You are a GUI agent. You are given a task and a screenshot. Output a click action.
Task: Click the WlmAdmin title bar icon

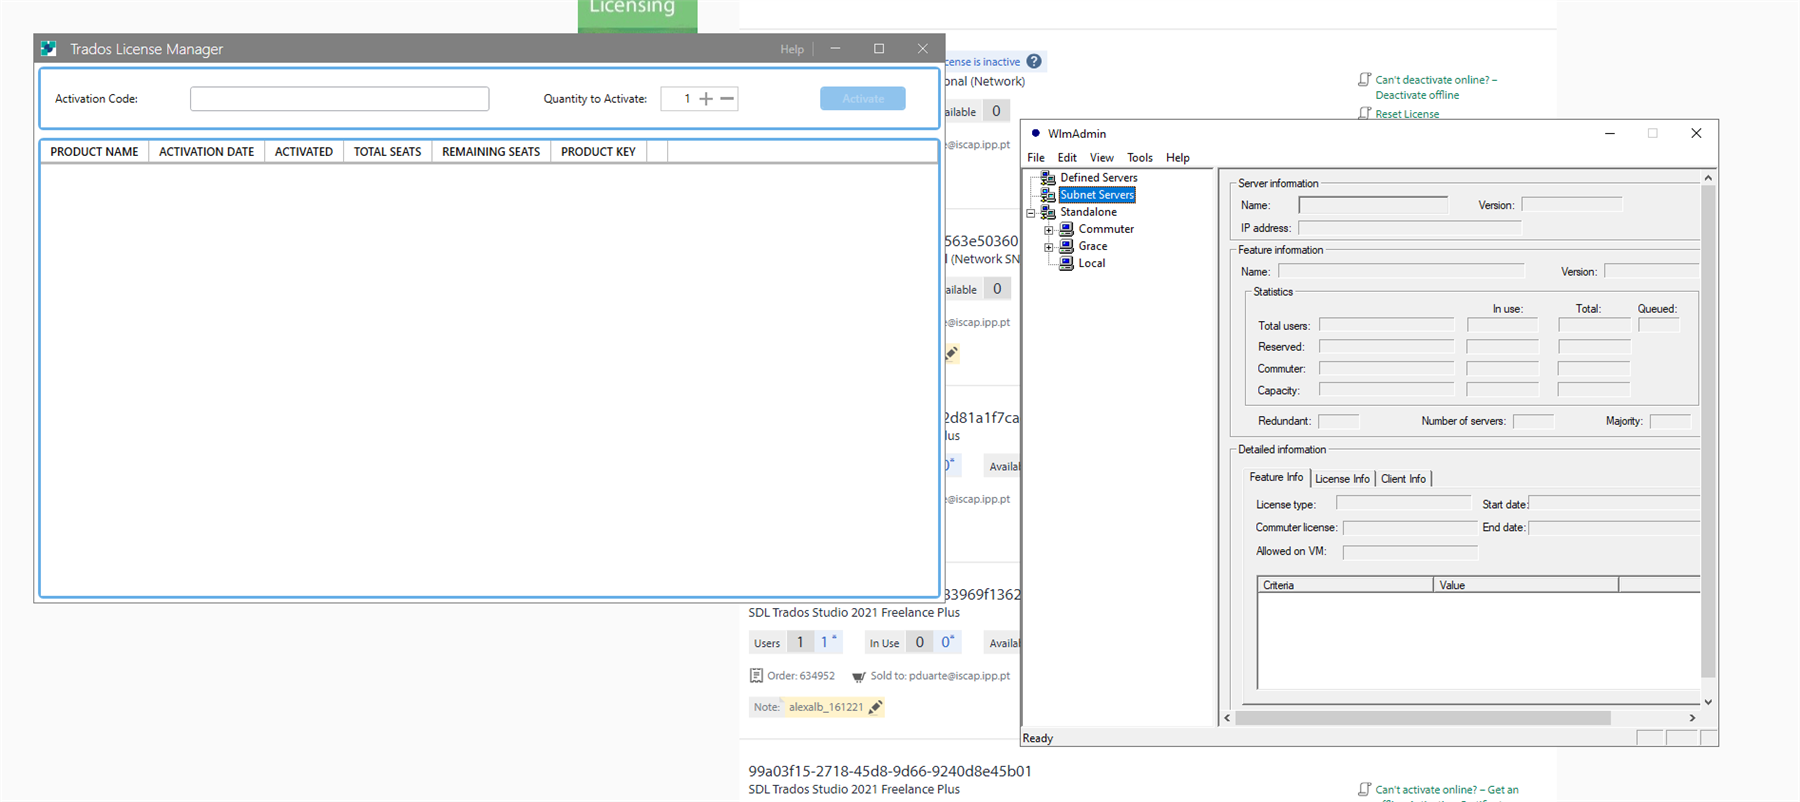[x=1035, y=133]
